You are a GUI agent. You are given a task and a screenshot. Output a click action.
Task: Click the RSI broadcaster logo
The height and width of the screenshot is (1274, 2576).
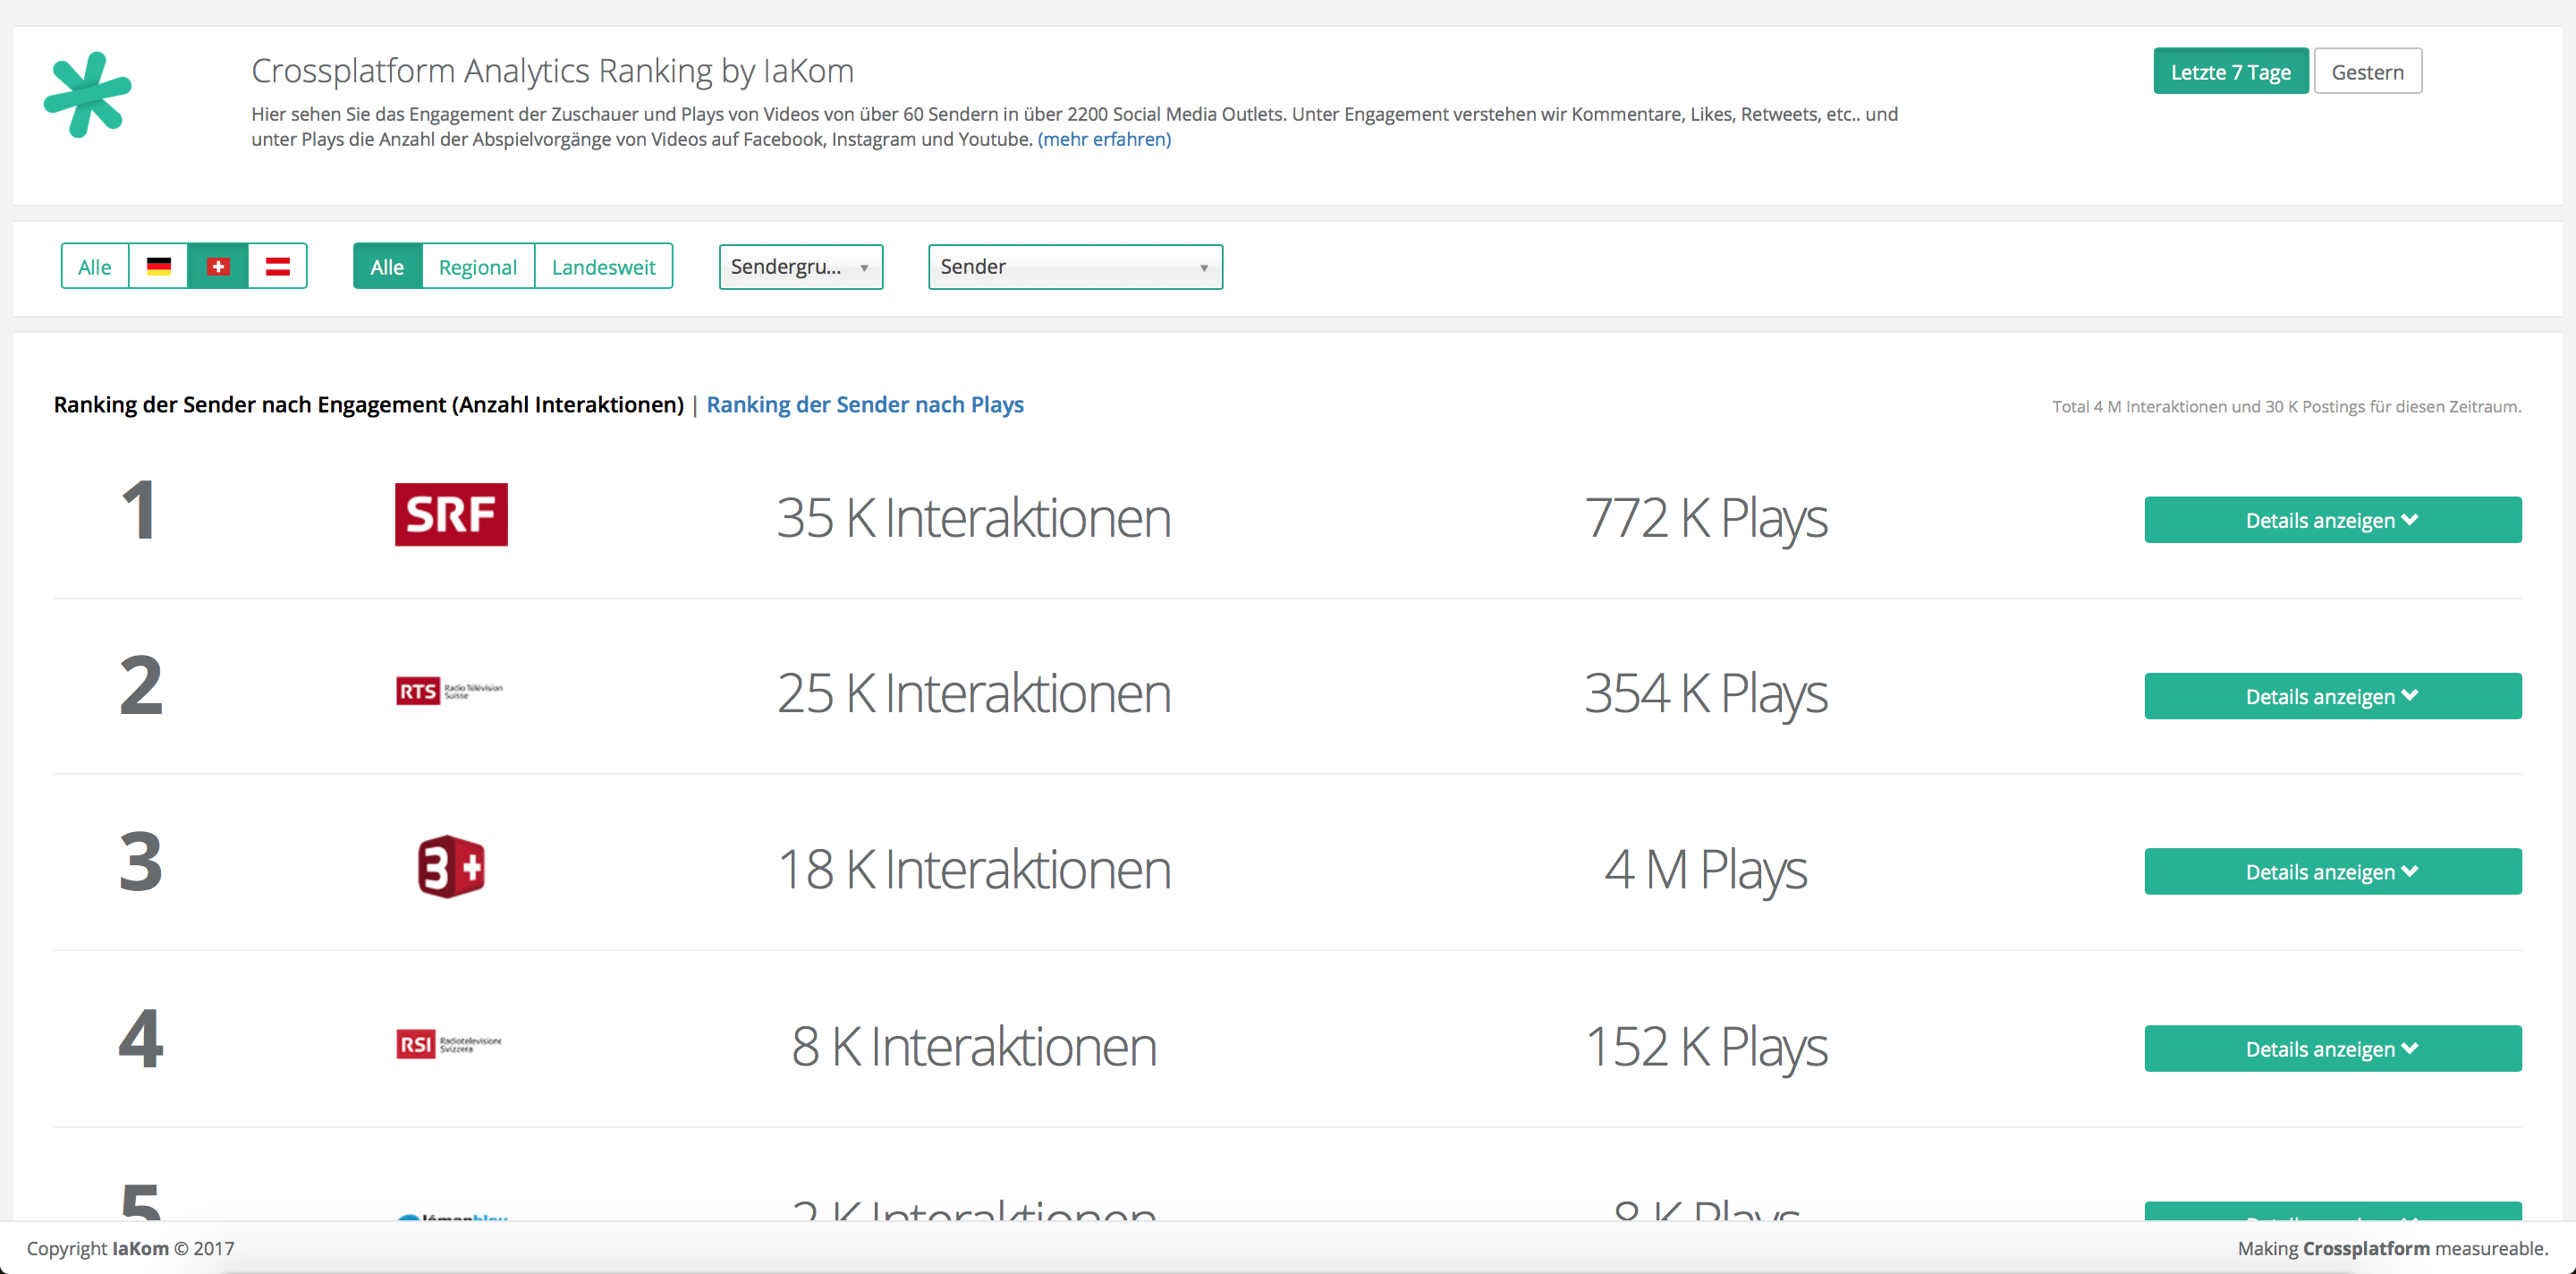coord(449,1044)
